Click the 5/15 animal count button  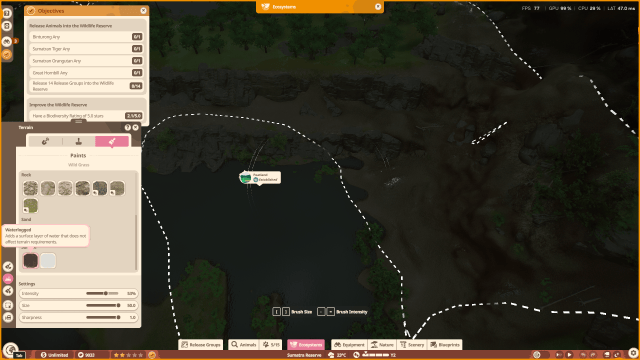(x=271, y=345)
